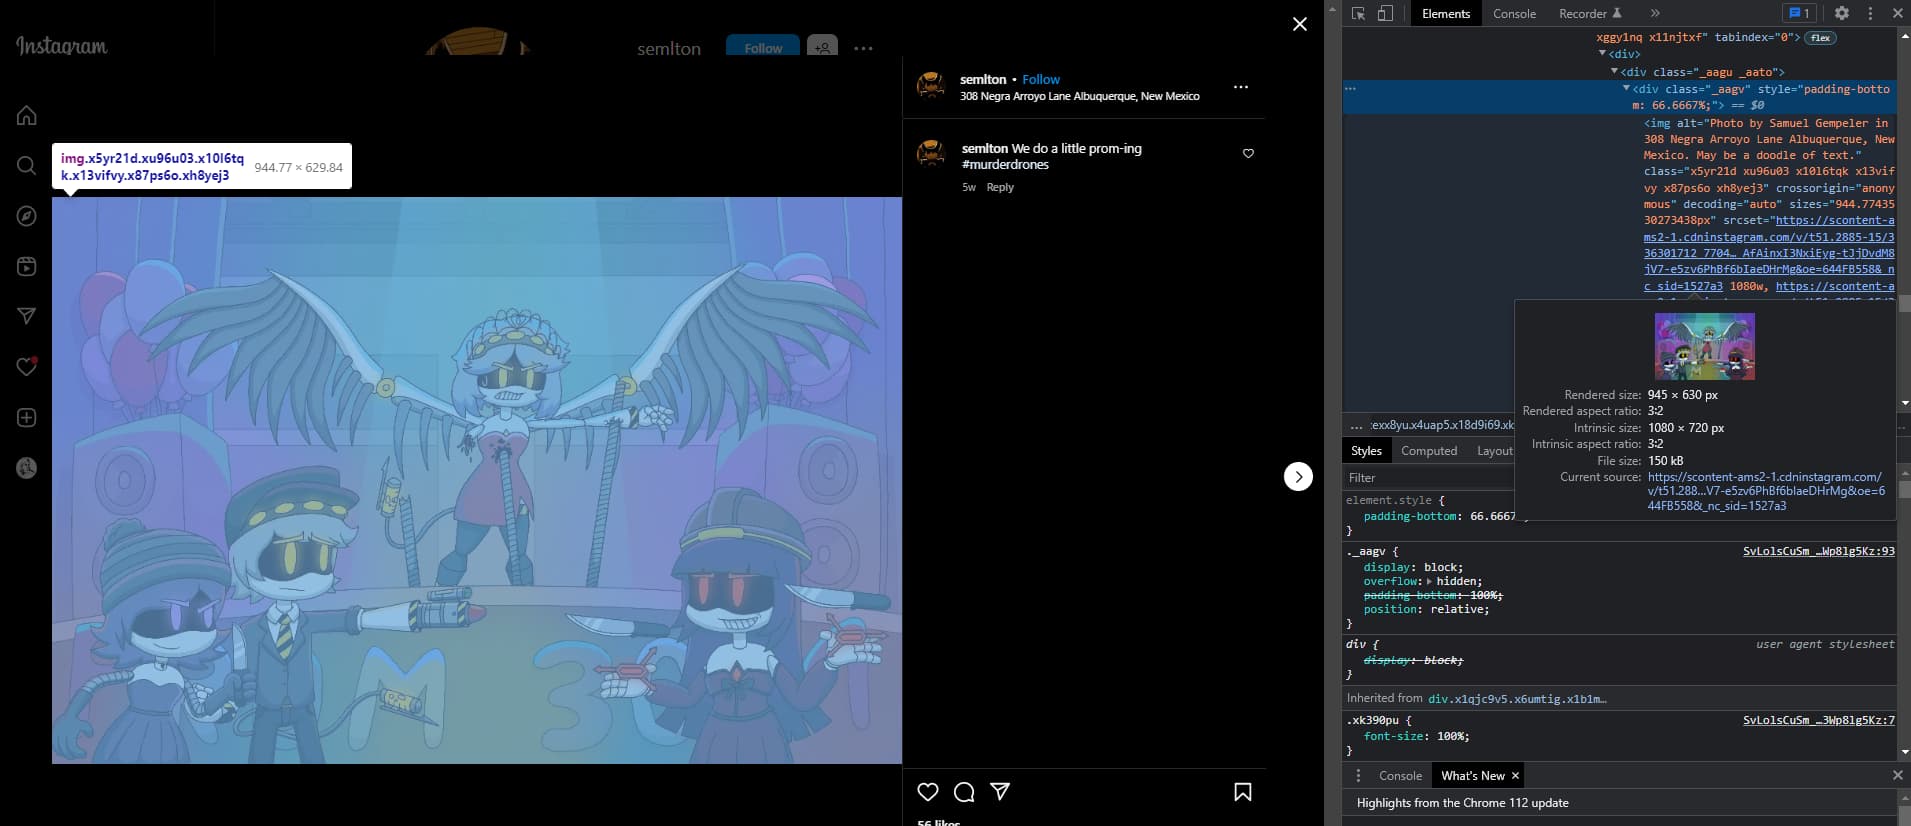
Task: Collapse the selected _aagv div node
Action: 1626,89
